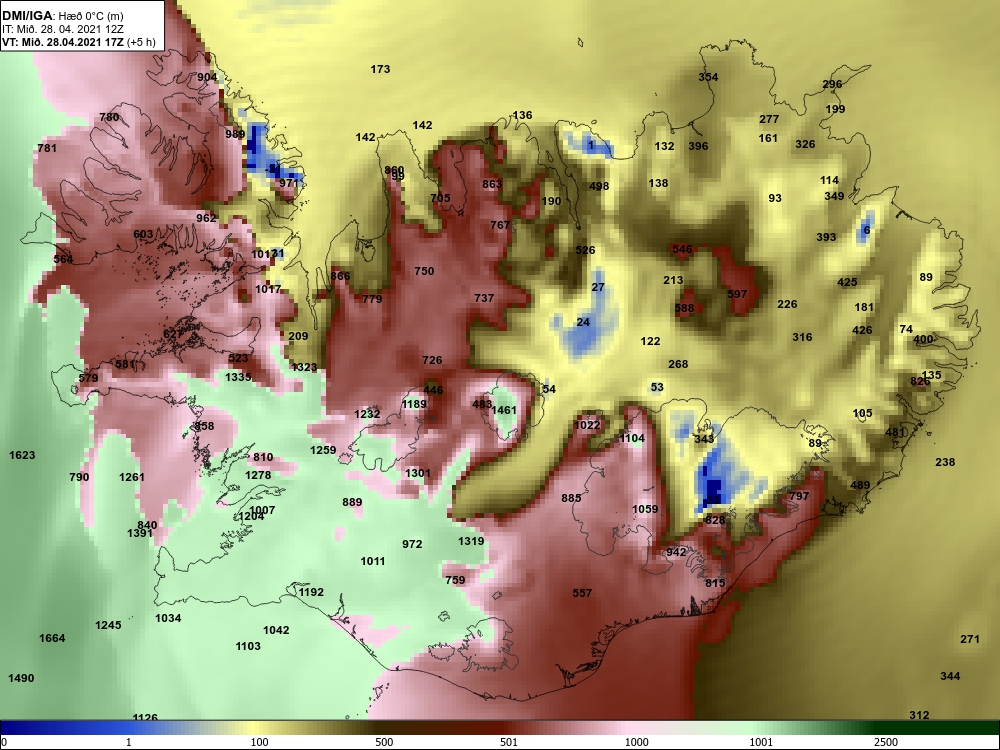Screen dimensions: 1000x750
Task: Click the number 705
Action: [x=440, y=198]
